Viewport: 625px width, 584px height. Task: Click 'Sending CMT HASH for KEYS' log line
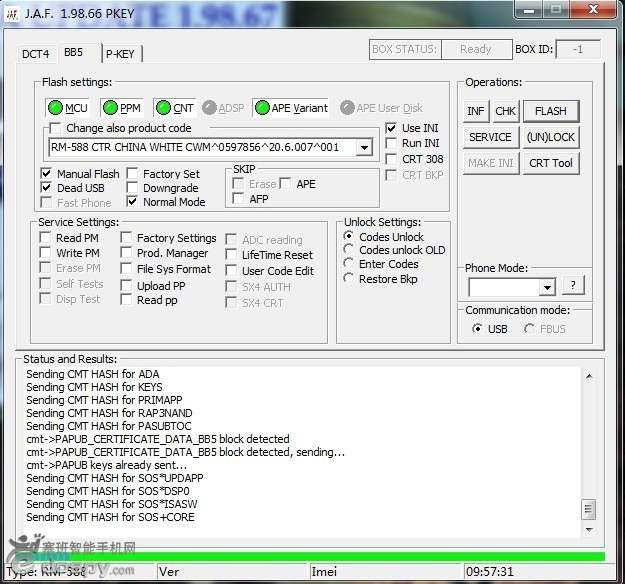click(94, 387)
